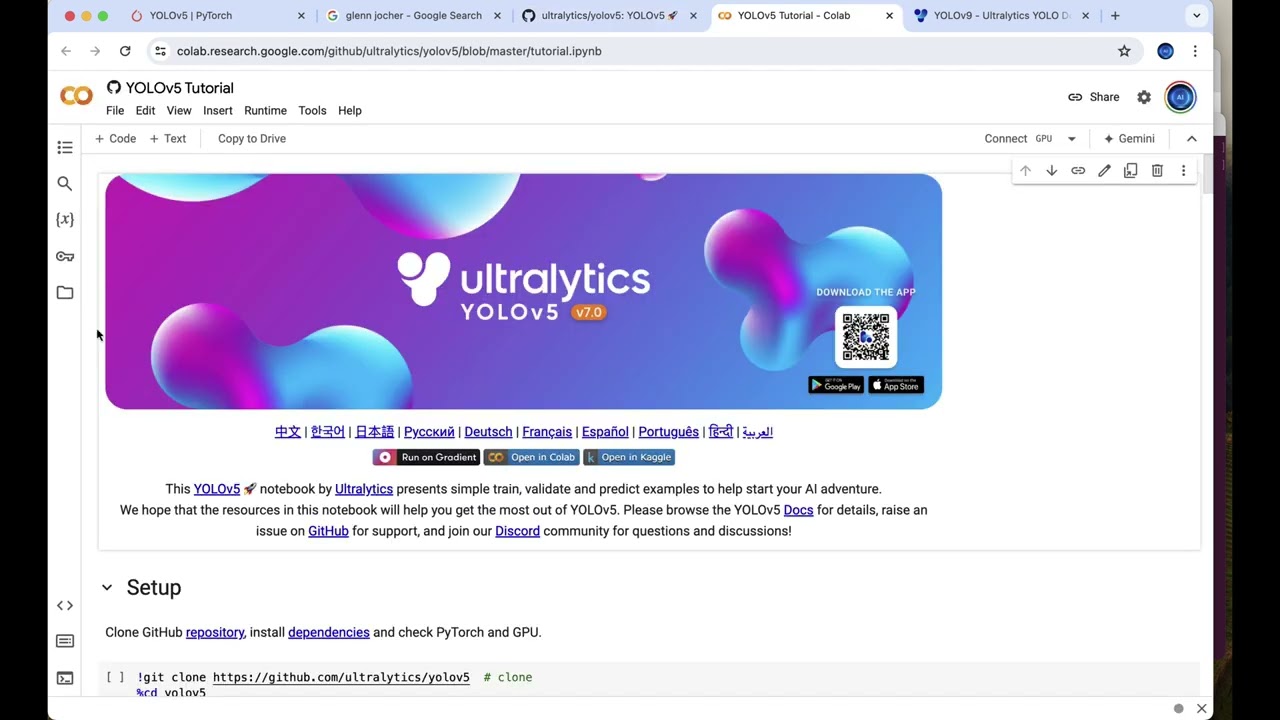The image size is (1280, 720).
Task: Open the Connect options dropdown arrow
Action: (1071, 139)
